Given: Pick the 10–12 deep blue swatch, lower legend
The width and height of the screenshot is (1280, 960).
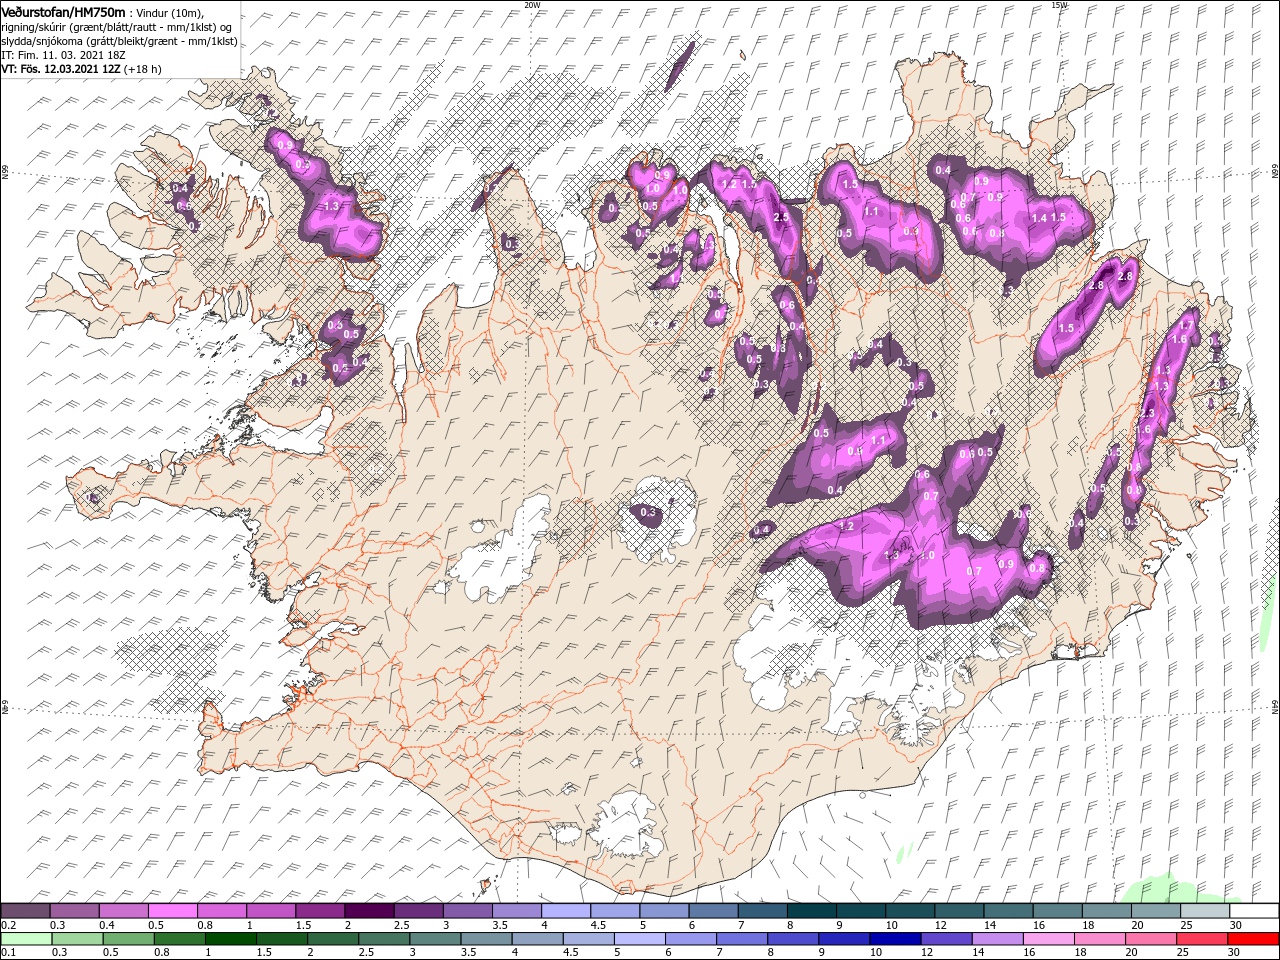Looking at the screenshot, I should (x=896, y=939).
